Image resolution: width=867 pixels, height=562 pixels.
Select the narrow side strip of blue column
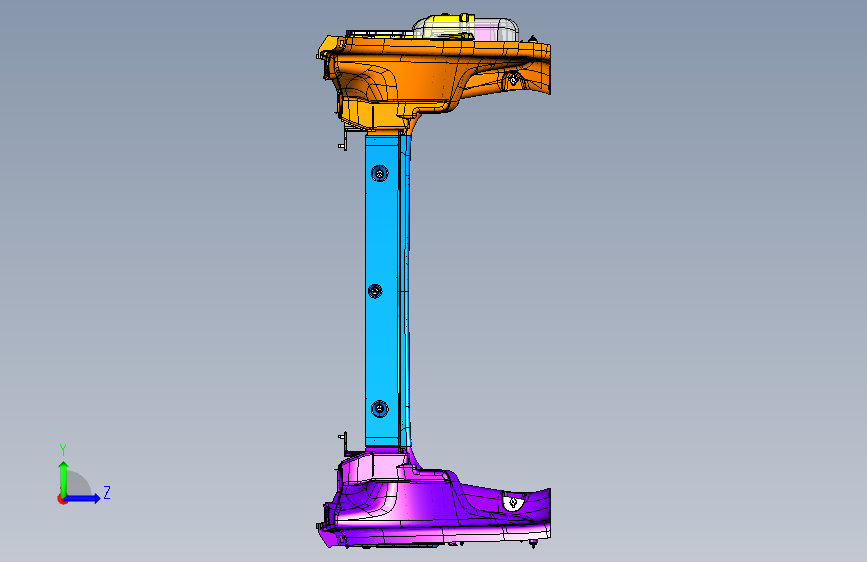405,290
